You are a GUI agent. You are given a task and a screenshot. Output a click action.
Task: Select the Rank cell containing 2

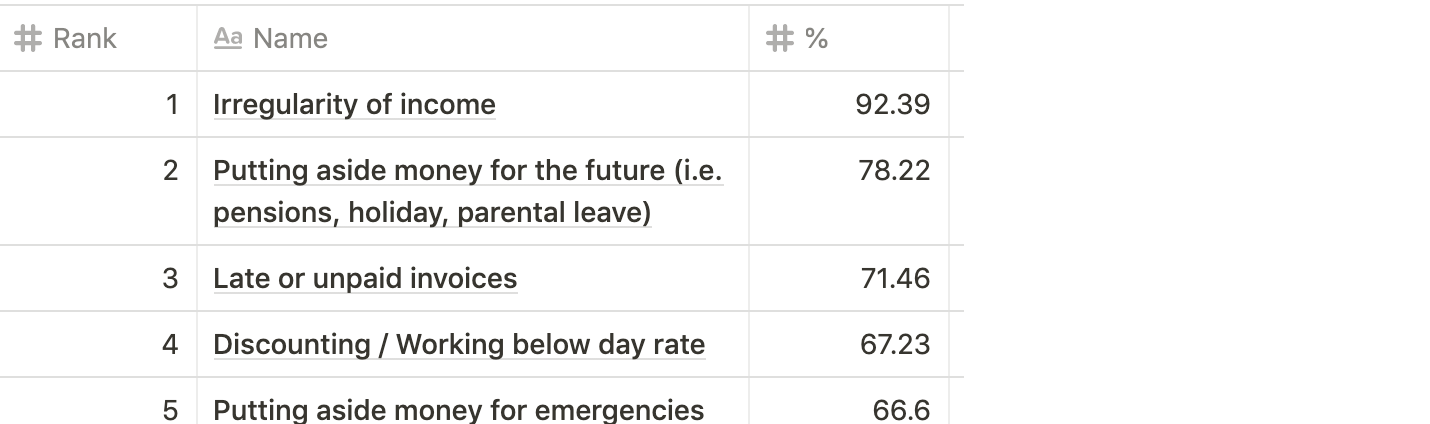click(x=98, y=191)
